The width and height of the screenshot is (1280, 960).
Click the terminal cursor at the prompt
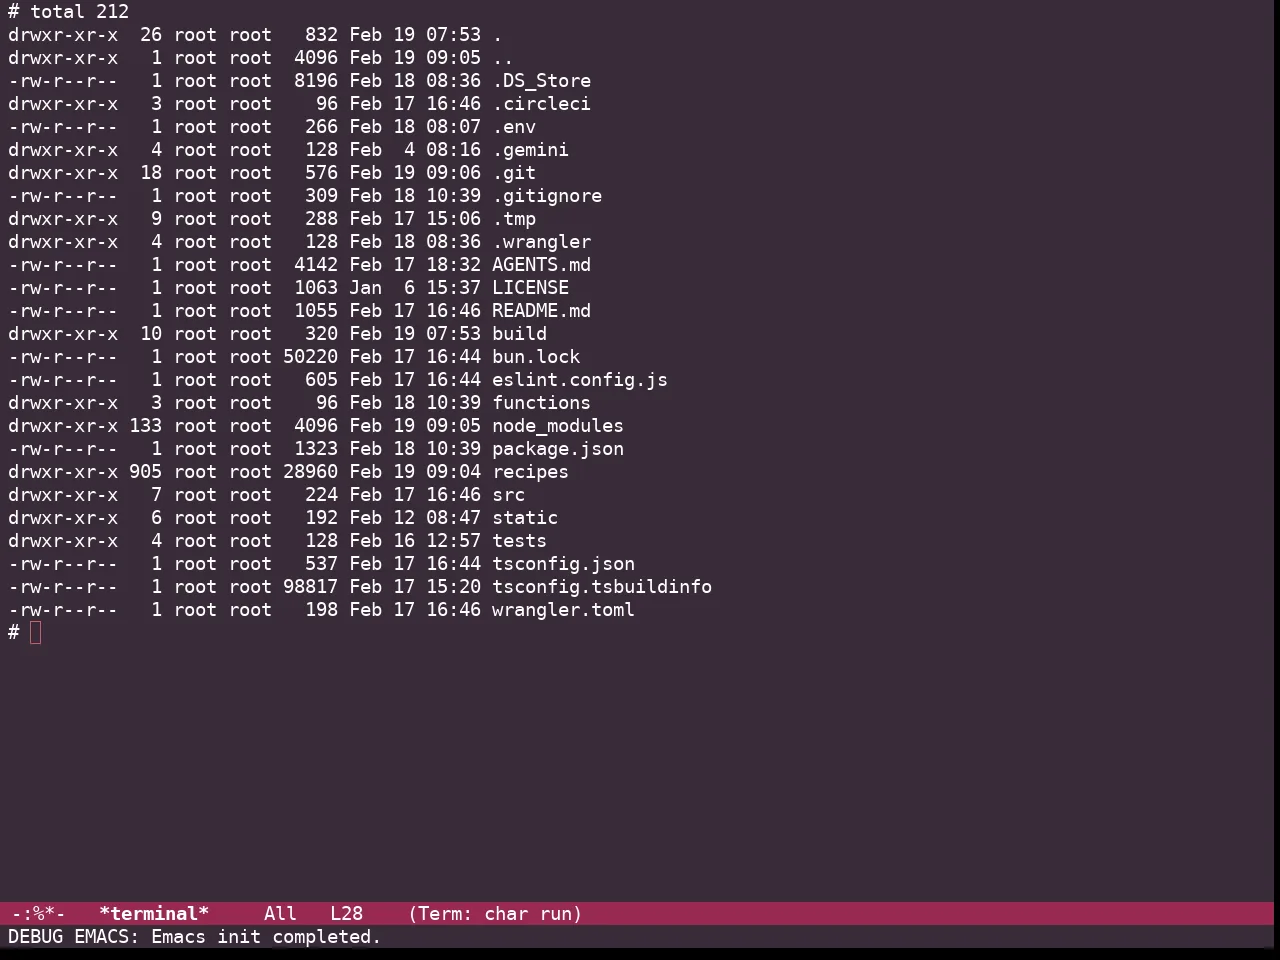pos(36,633)
